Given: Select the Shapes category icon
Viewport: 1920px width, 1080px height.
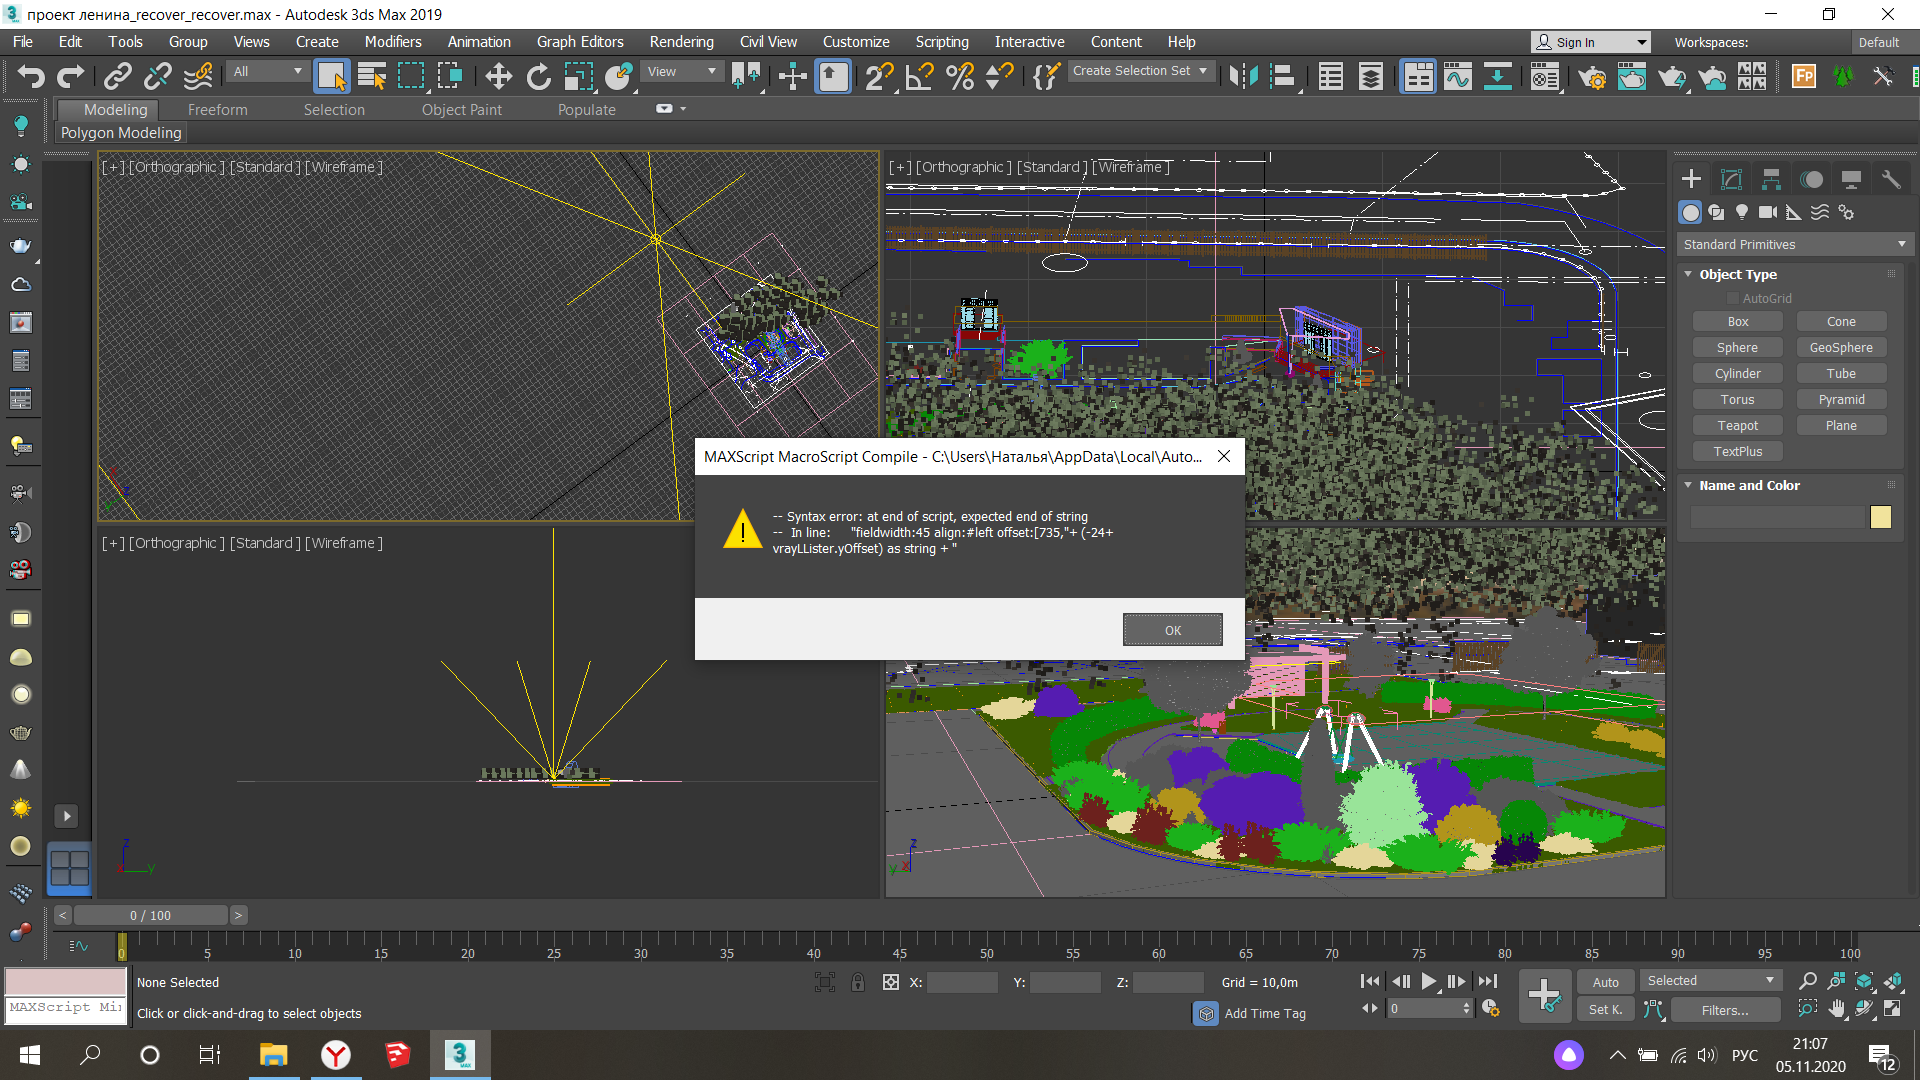Looking at the screenshot, I should tap(1716, 212).
